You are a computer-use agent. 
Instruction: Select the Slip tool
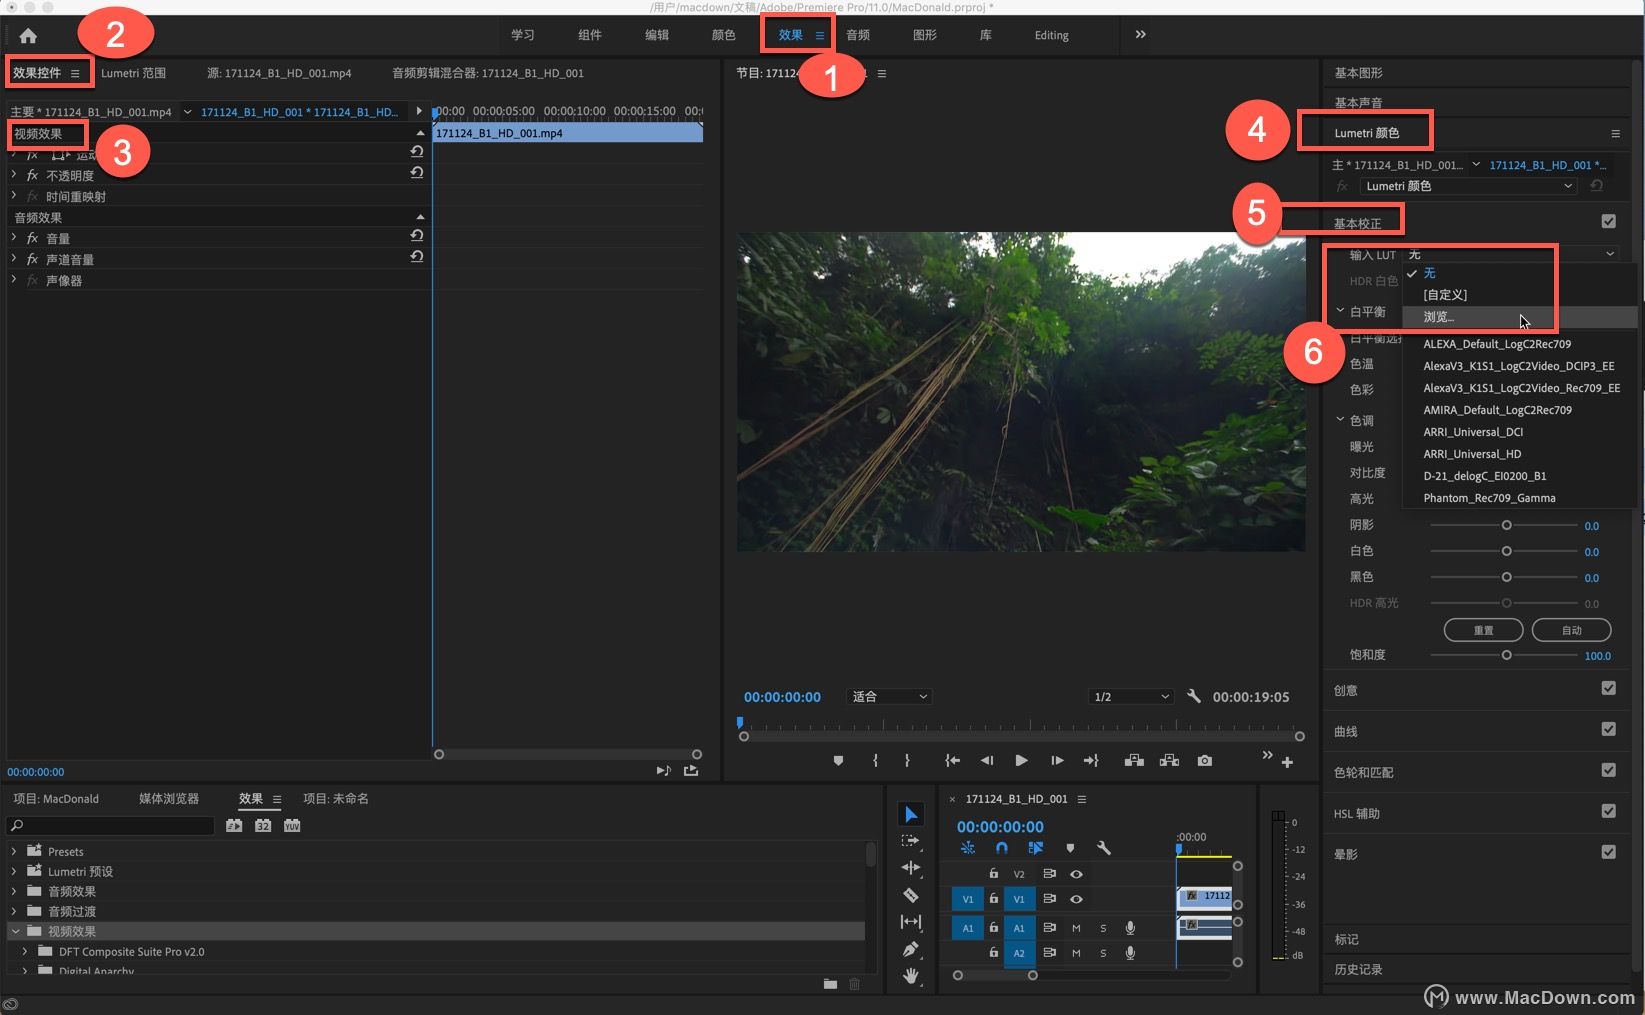[x=910, y=922]
